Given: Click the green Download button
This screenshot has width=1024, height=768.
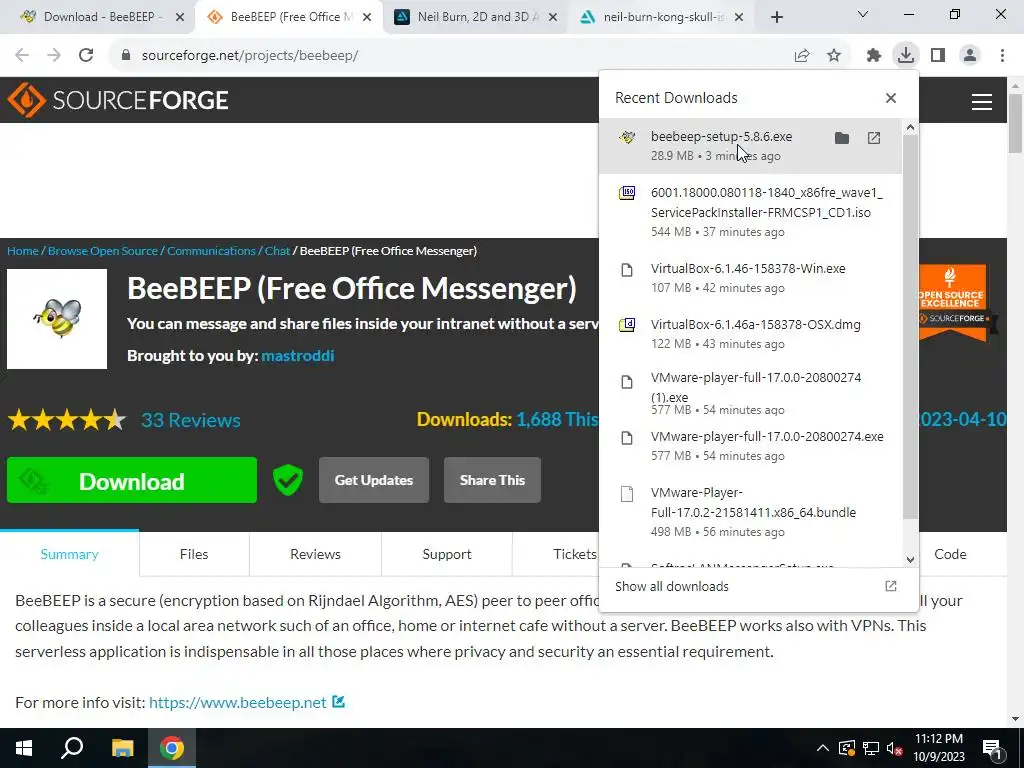Looking at the screenshot, I should click(132, 481).
